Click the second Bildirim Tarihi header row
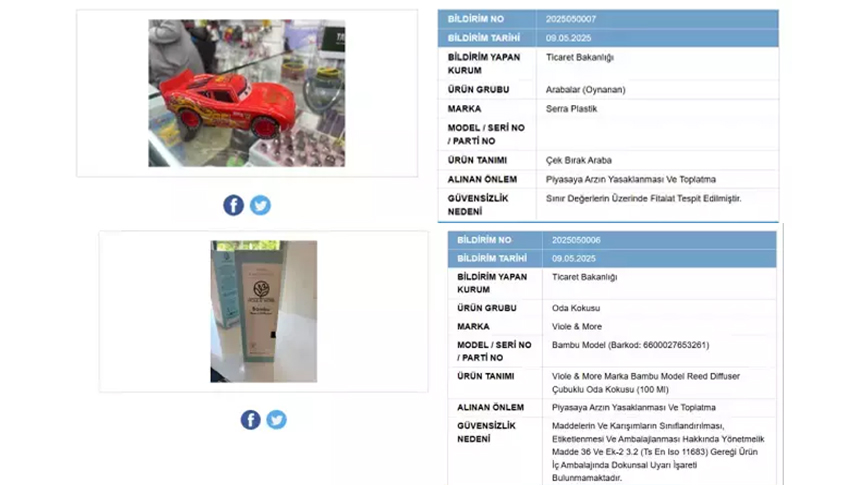The width and height of the screenshot is (860, 485). coord(612,258)
